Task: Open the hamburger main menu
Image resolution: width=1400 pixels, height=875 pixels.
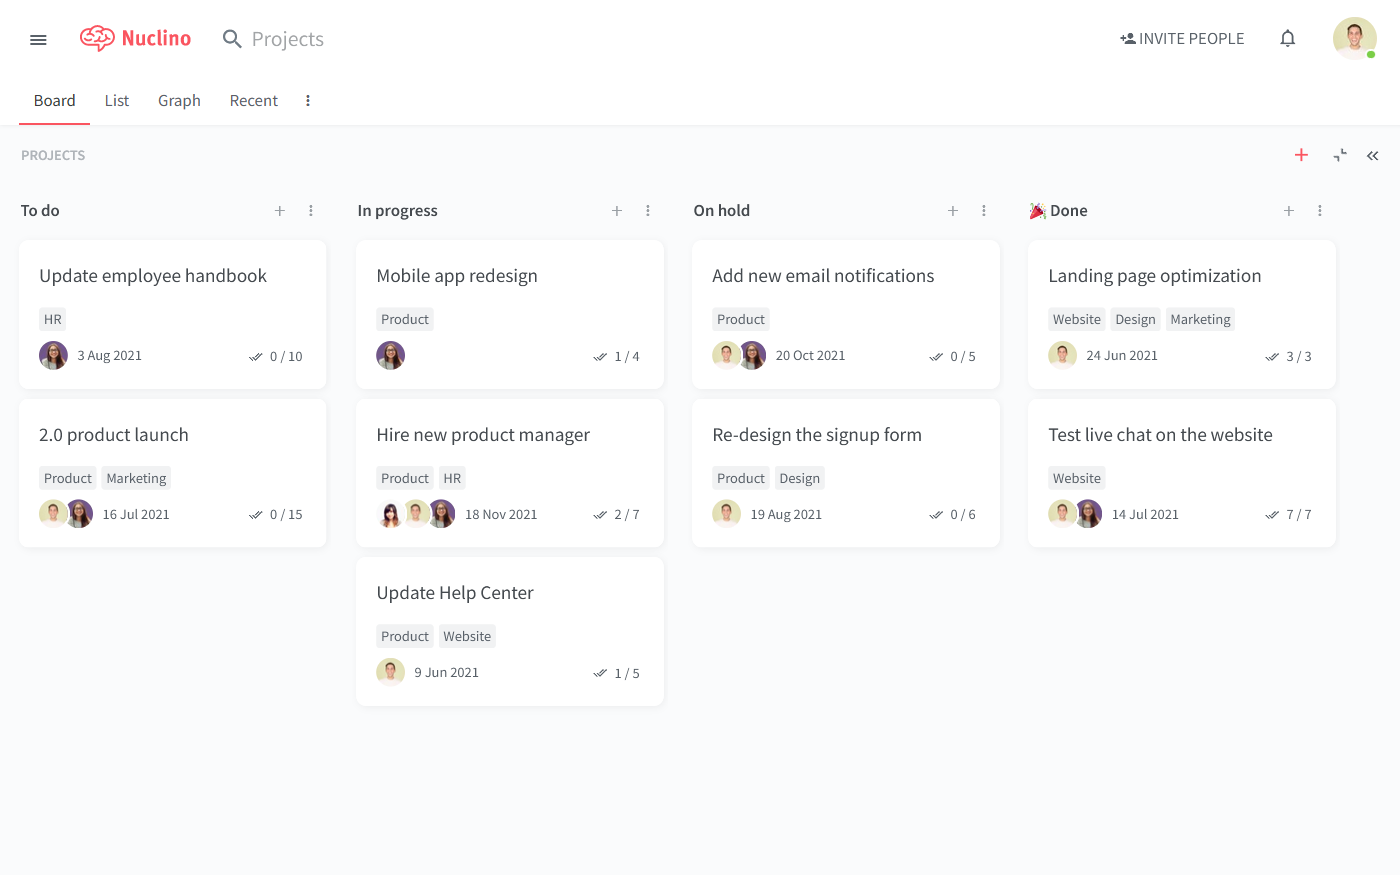Action: click(39, 39)
